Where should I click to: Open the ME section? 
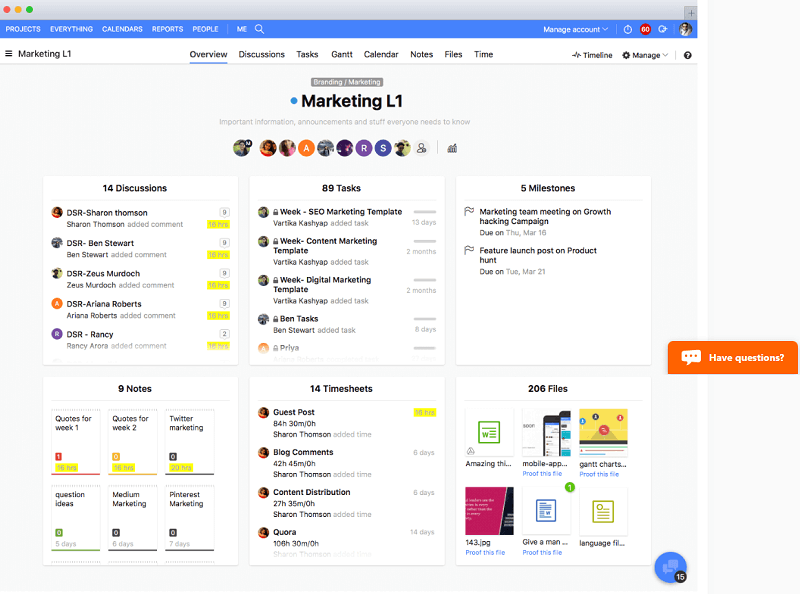(x=242, y=29)
